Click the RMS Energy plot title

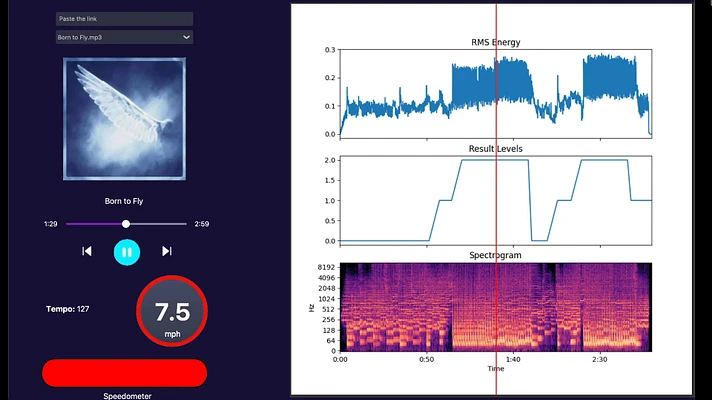tap(495, 42)
